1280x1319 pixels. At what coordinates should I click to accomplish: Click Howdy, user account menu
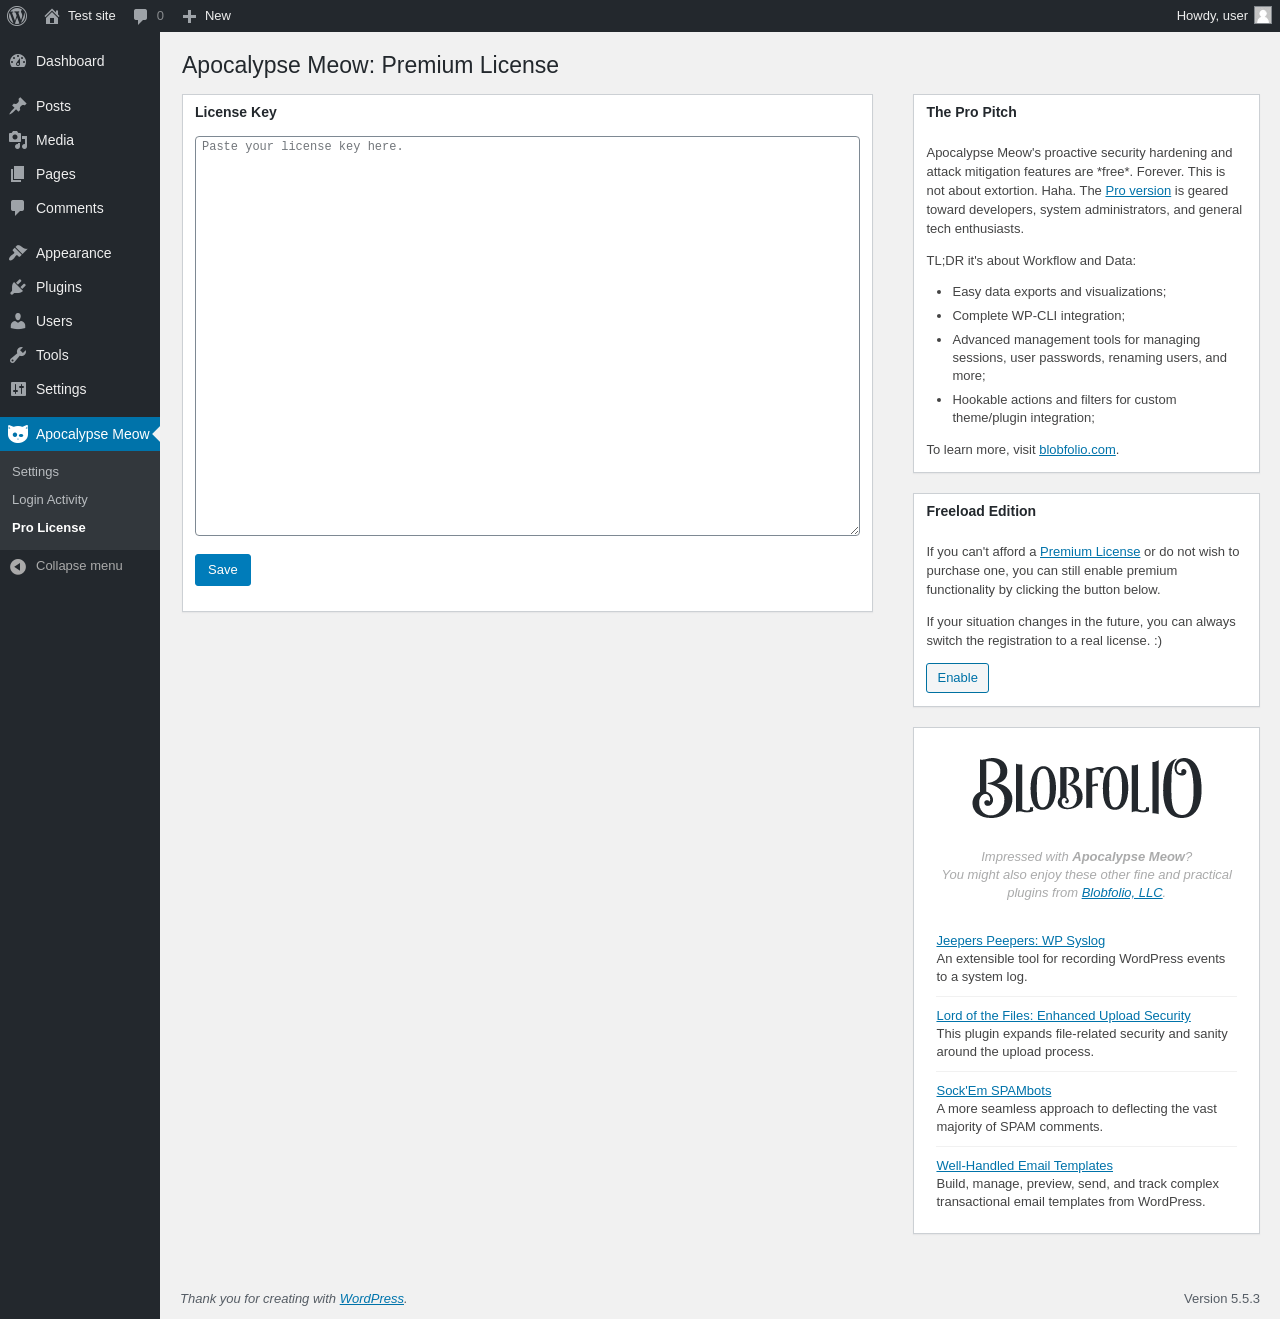click(x=1223, y=16)
